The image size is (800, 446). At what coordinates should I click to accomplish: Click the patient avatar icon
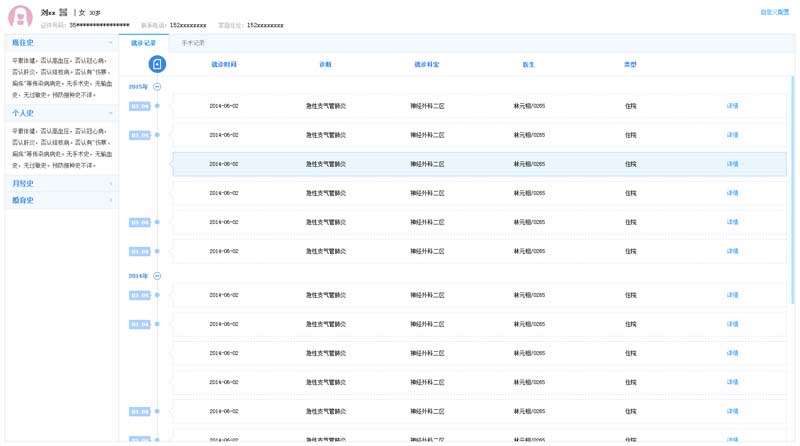[20, 17]
